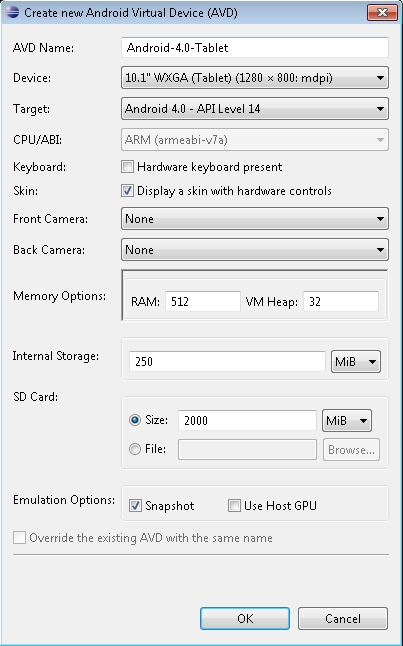Click the Internal Storage field showing 250
The image size is (403, 646).
(x=227, y=361)
